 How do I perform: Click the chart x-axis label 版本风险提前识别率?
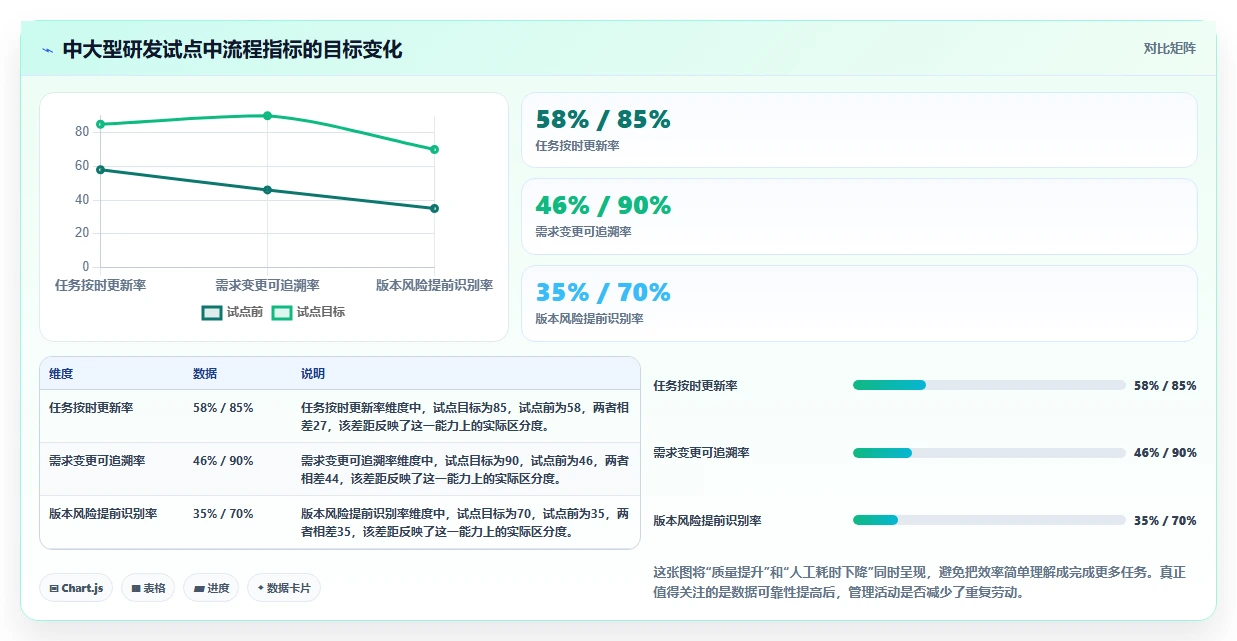[434, 285]
